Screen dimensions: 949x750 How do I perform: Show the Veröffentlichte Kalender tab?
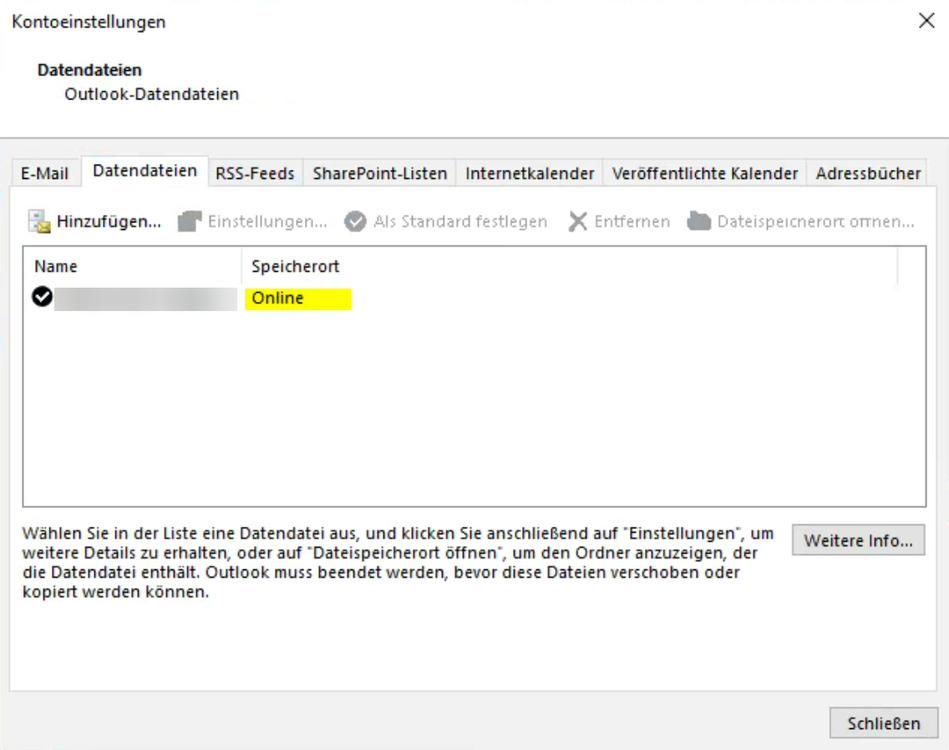tap(705, 173)
